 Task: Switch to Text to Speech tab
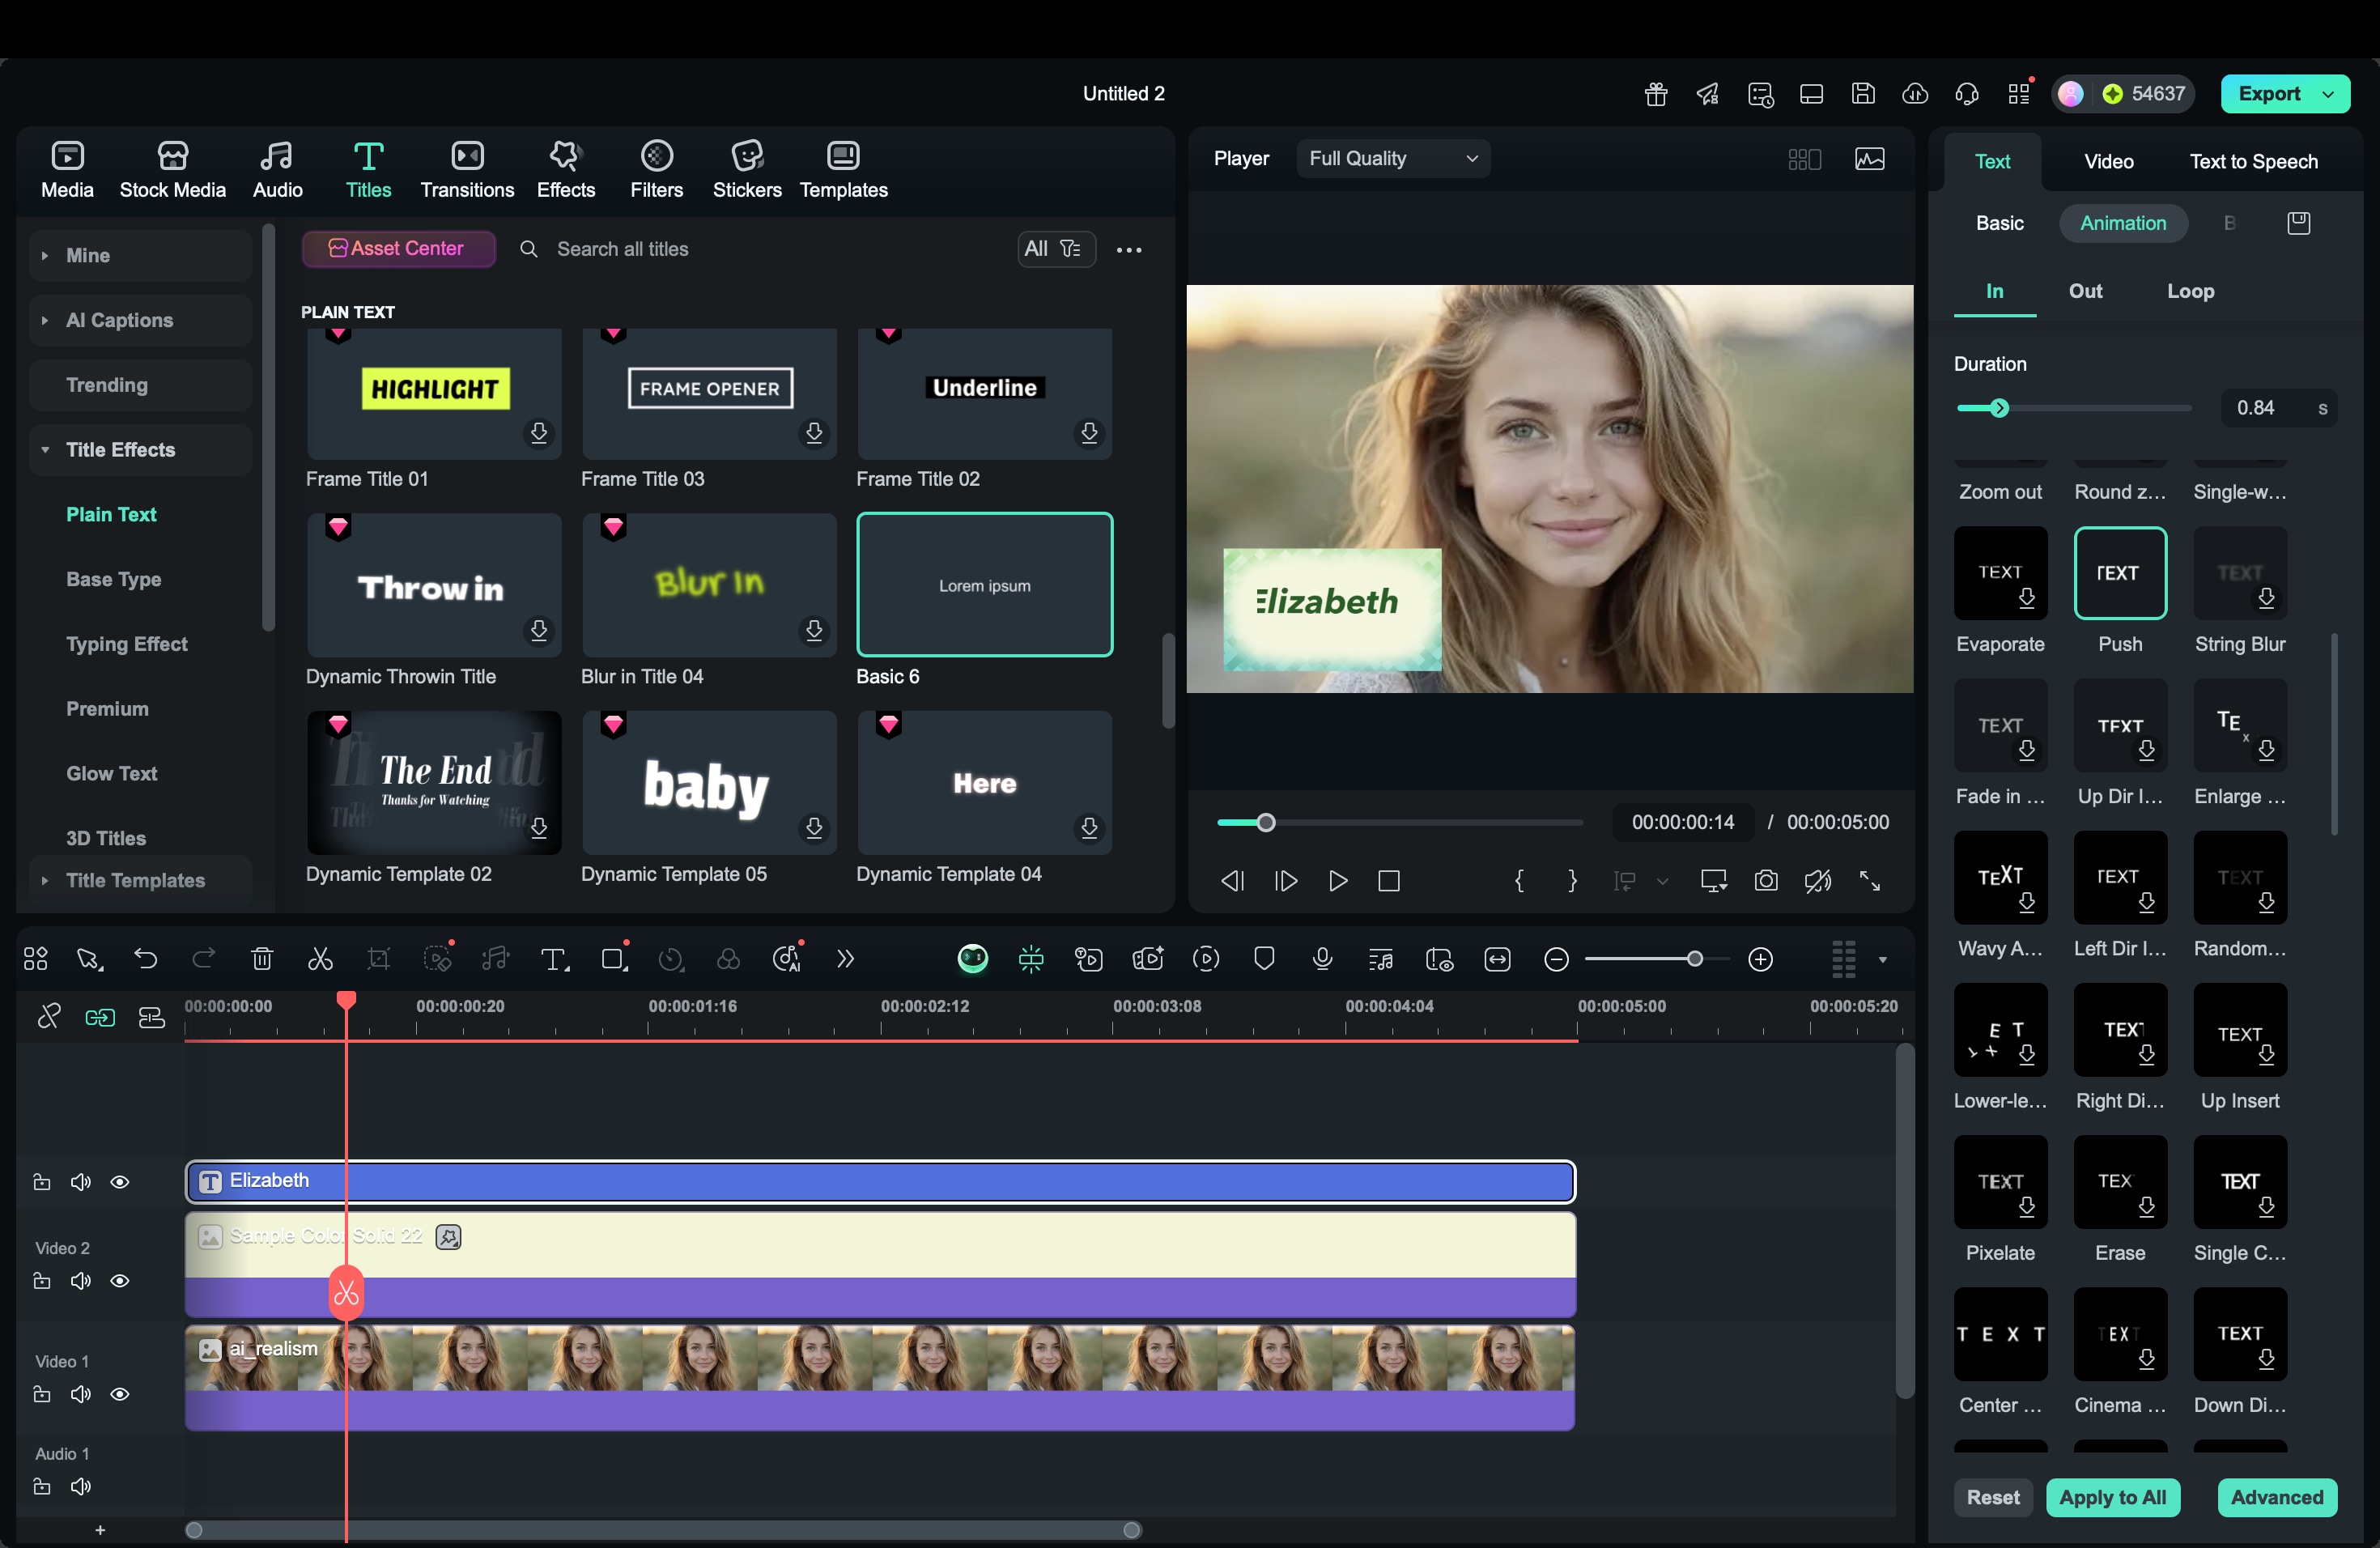(x=2253, y=161)
